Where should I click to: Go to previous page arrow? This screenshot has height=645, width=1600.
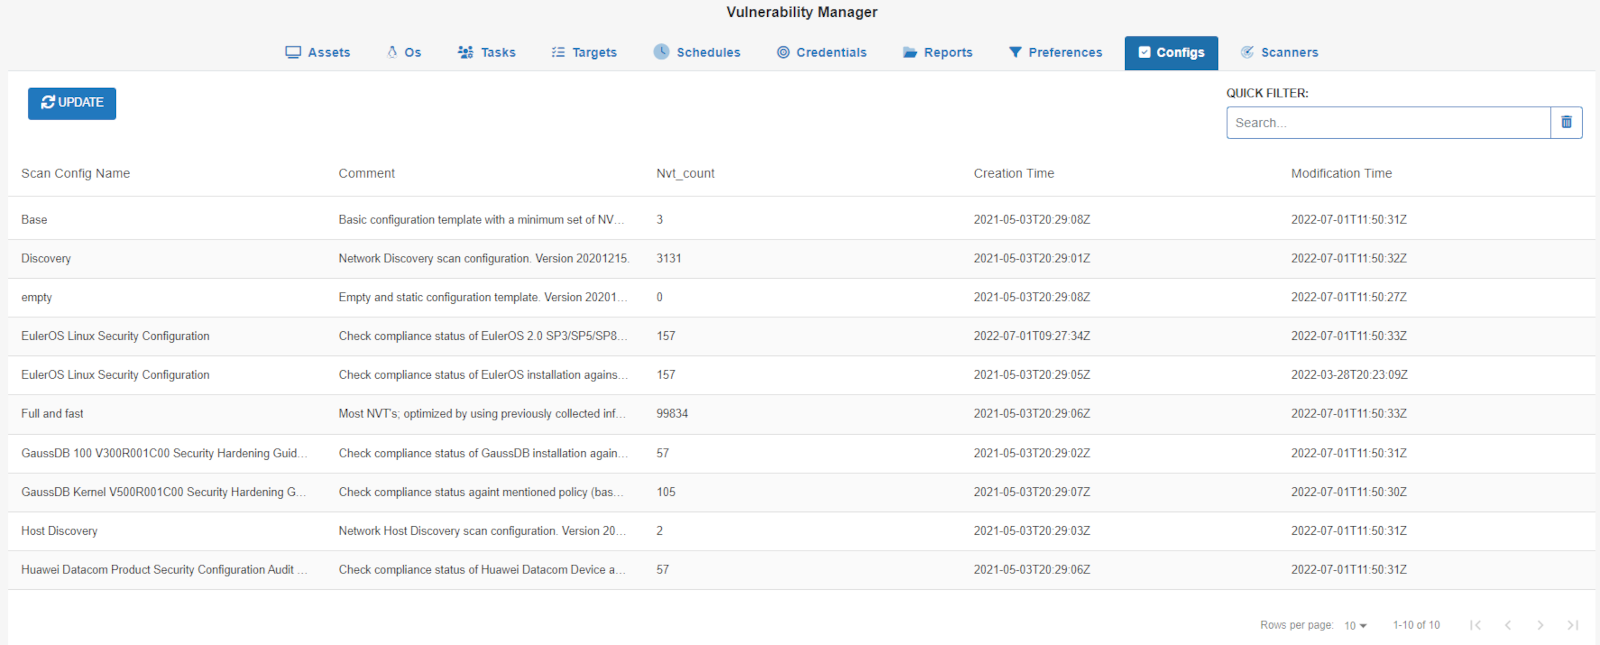(x=1508, y=625)
